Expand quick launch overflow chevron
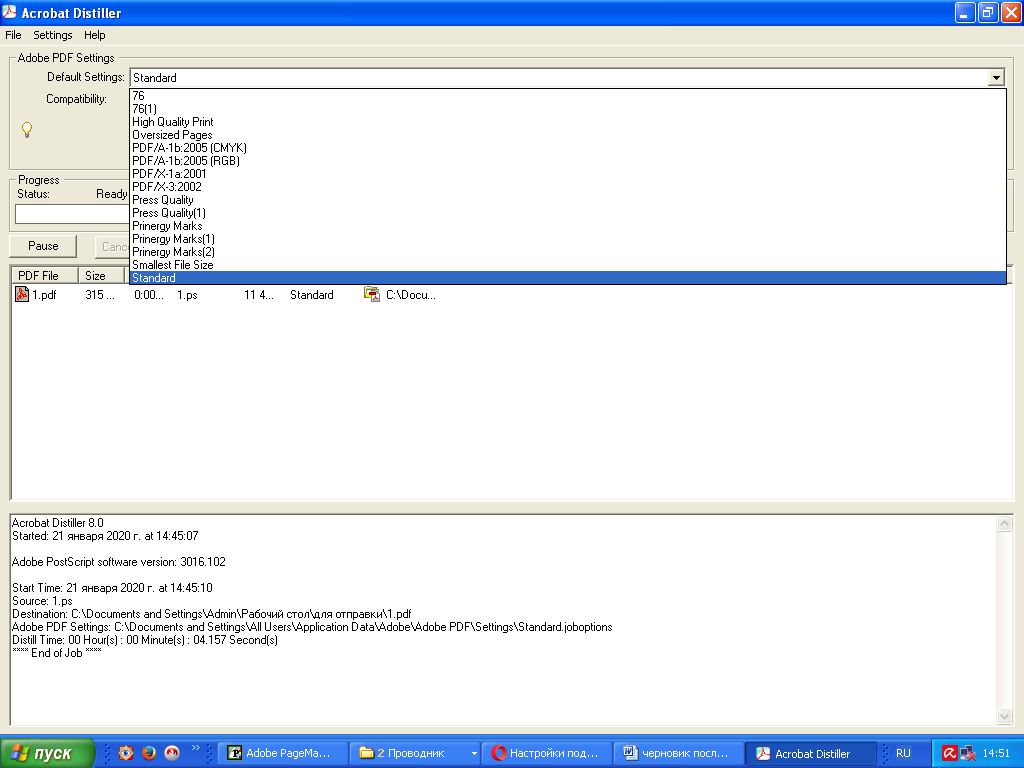Viewport: 1024px width, 768px height. pos(195,748)
